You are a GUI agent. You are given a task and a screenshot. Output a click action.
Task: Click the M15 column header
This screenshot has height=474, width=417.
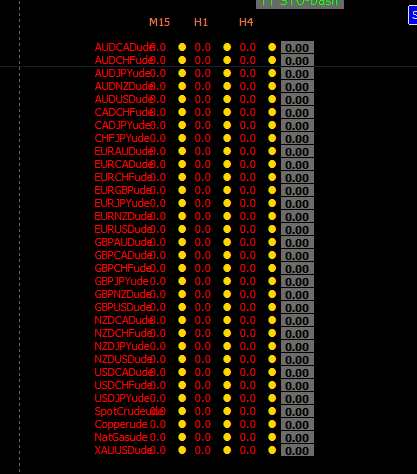(x=159, y=22)
